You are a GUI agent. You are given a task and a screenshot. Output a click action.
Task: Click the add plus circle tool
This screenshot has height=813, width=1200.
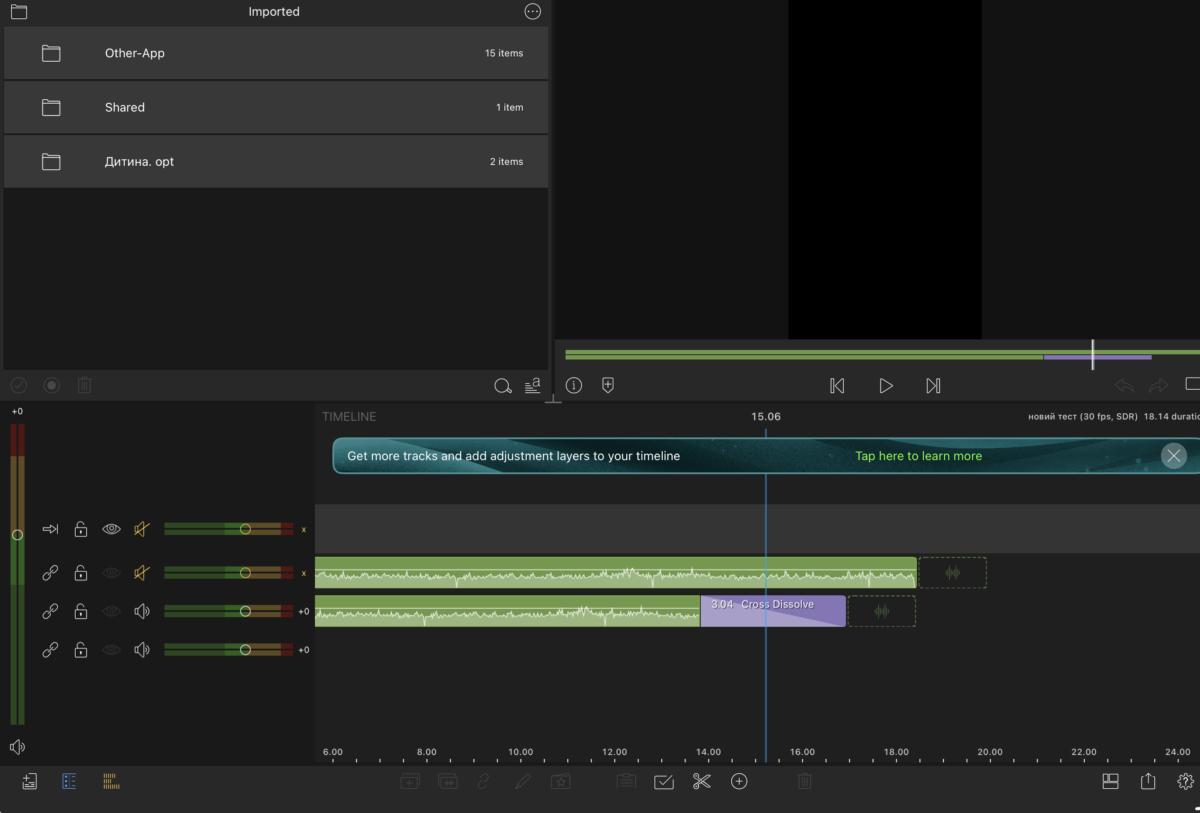click(739, 781)
